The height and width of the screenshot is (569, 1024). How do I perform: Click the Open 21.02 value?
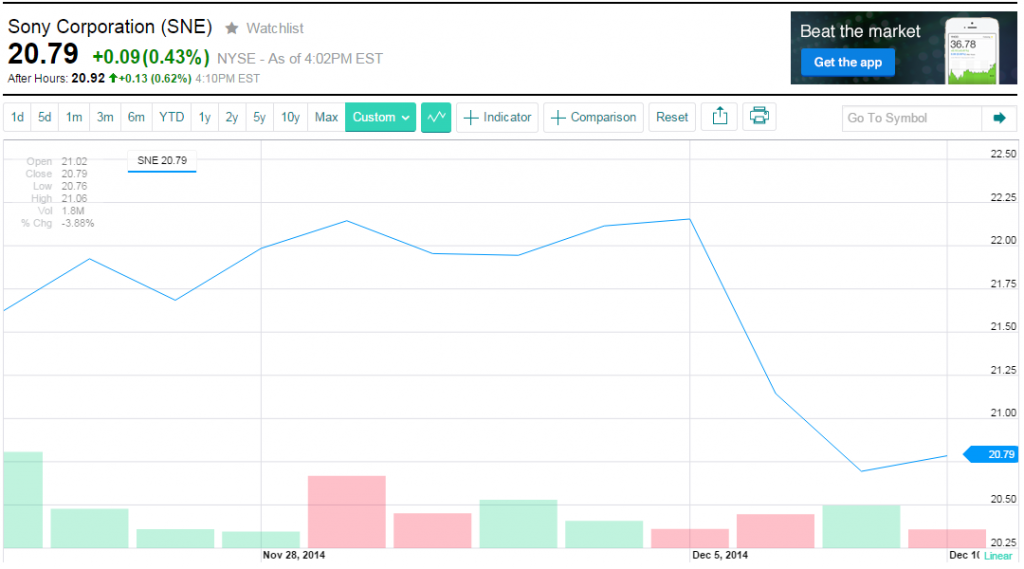click(74, 161)
